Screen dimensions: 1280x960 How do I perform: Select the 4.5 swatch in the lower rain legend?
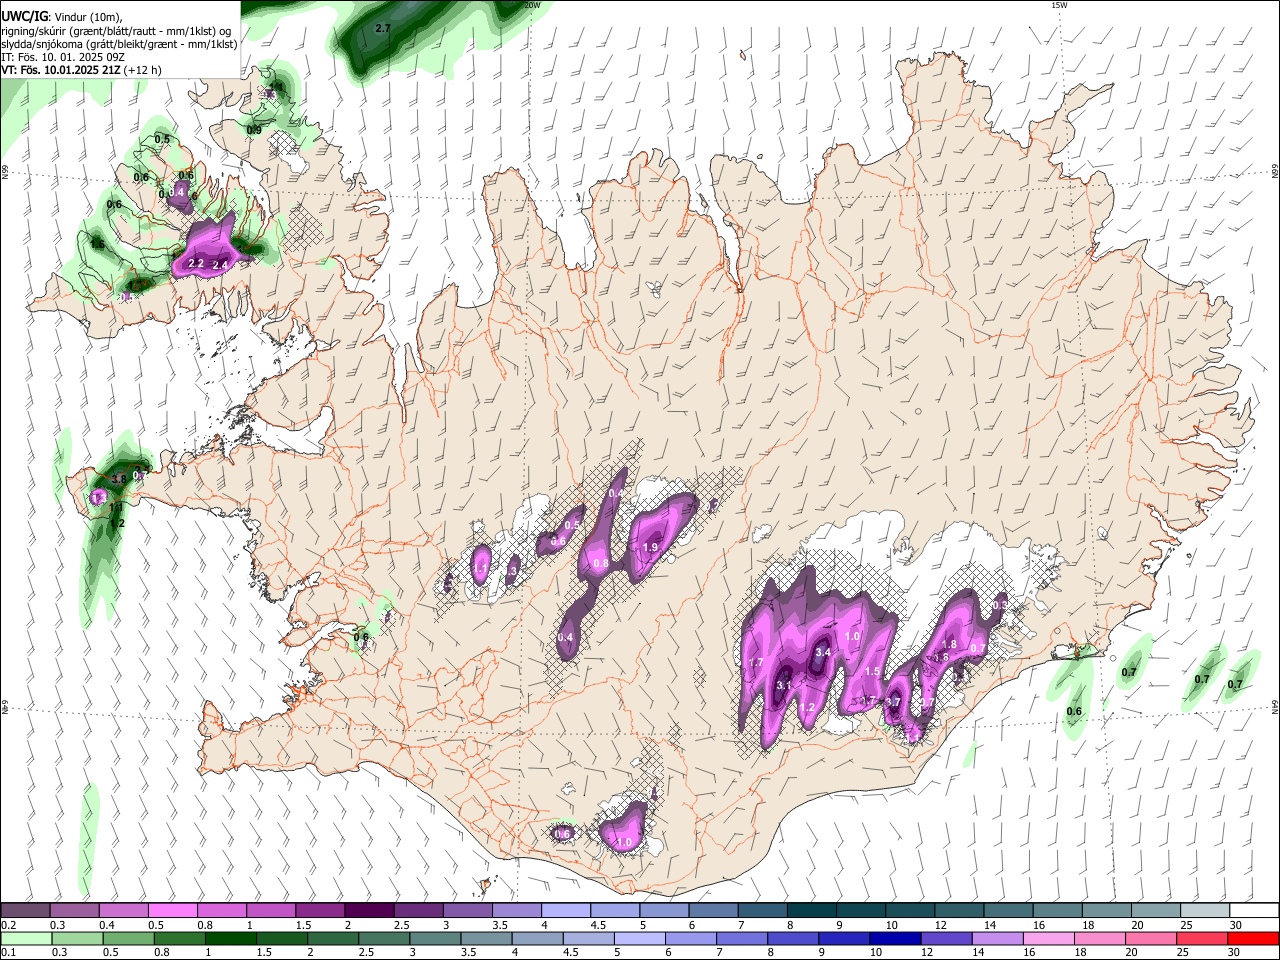point(590,938)
